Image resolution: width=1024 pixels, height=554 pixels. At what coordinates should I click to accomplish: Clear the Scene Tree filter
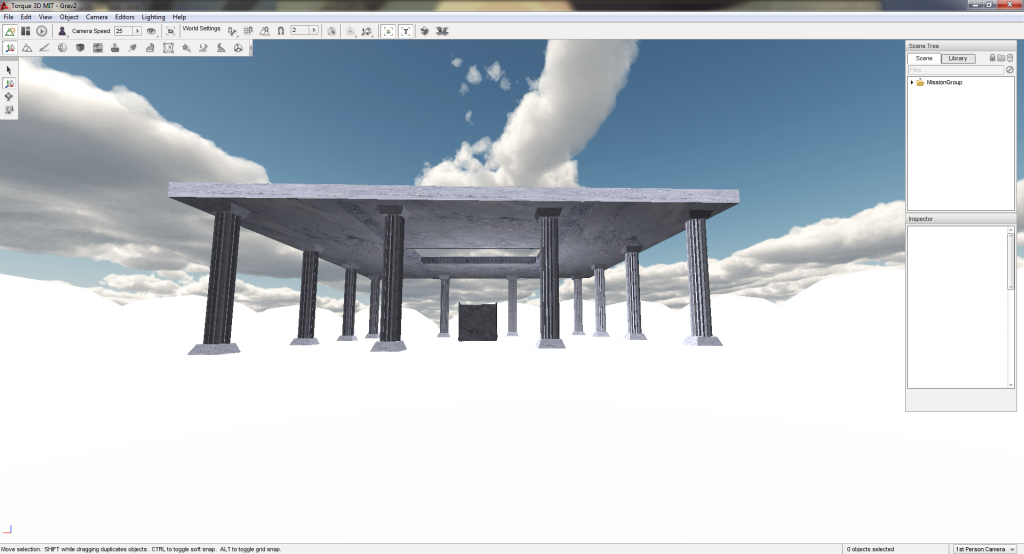click(x=1010, y=70)
